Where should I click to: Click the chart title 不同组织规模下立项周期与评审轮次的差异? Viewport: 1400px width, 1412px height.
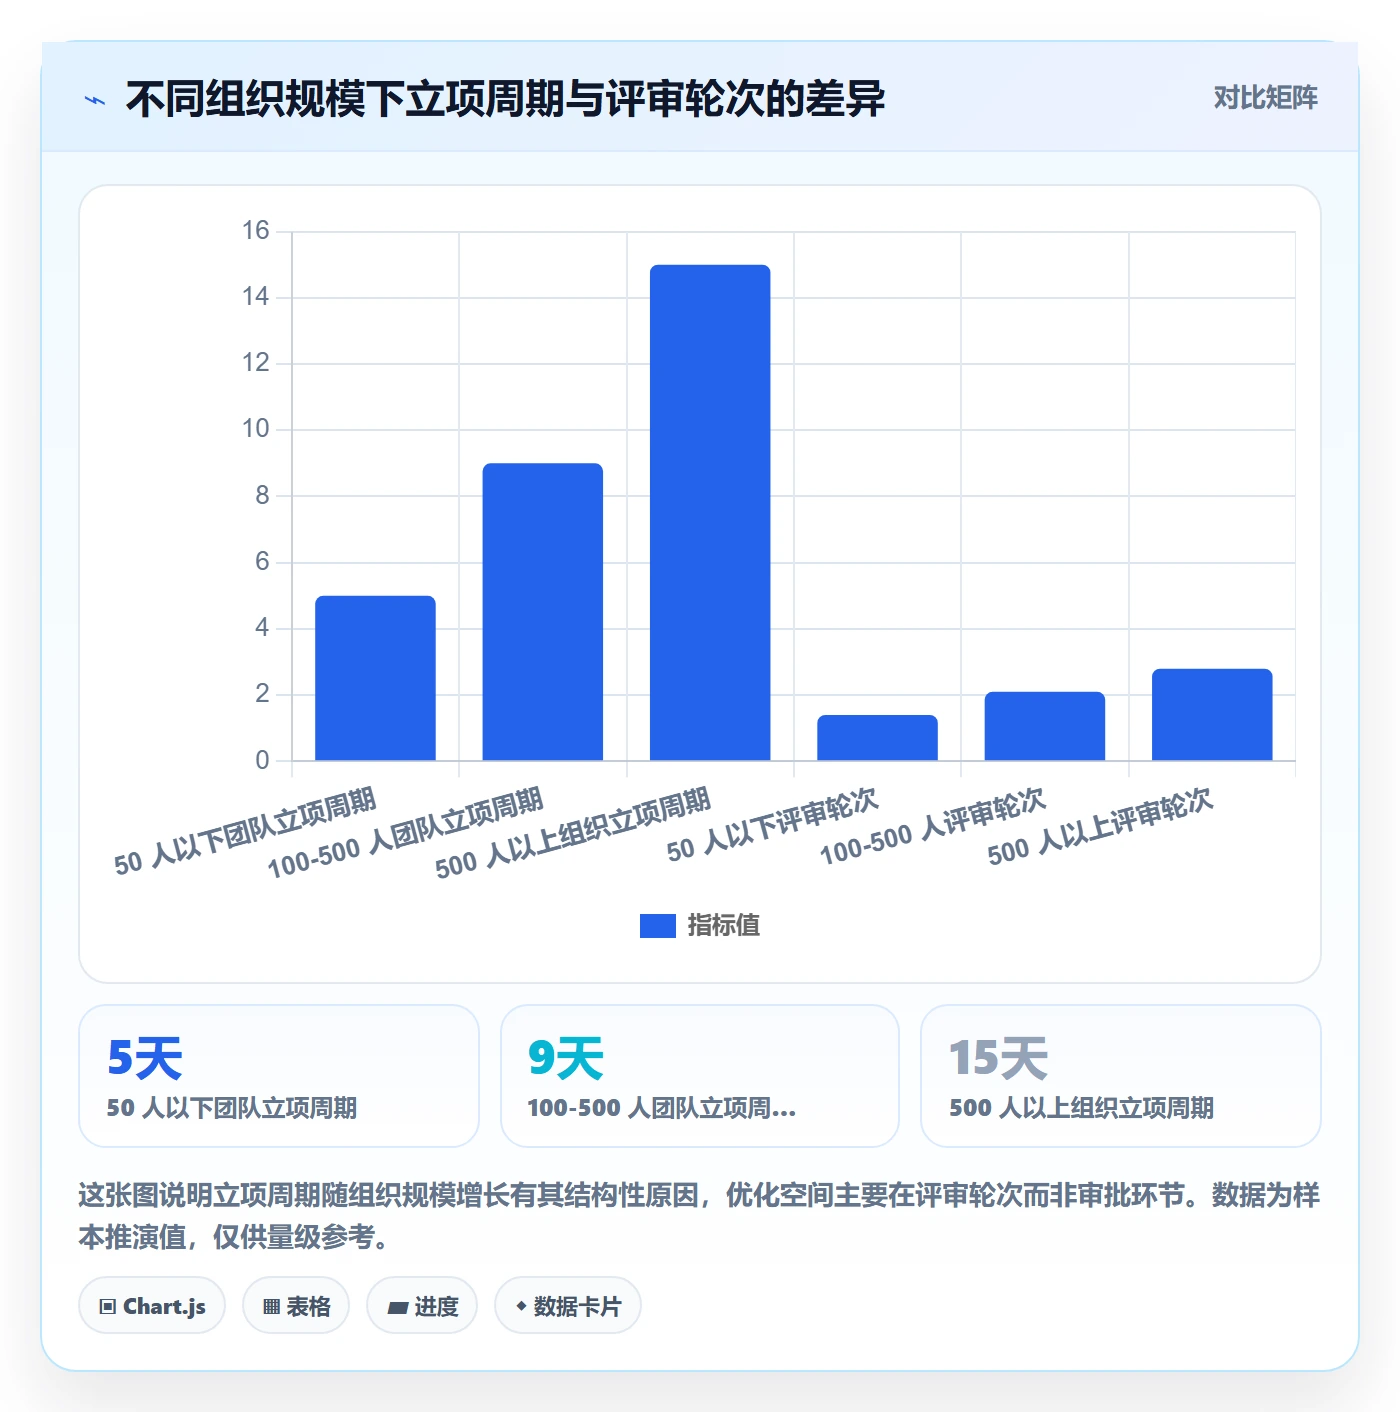pos(505,99)
